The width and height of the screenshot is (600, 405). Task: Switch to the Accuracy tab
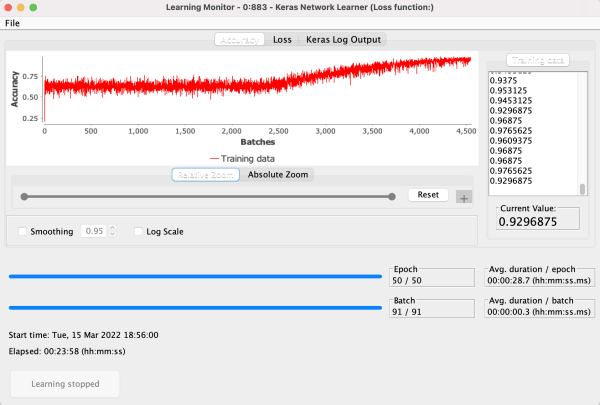coord(239,40)
